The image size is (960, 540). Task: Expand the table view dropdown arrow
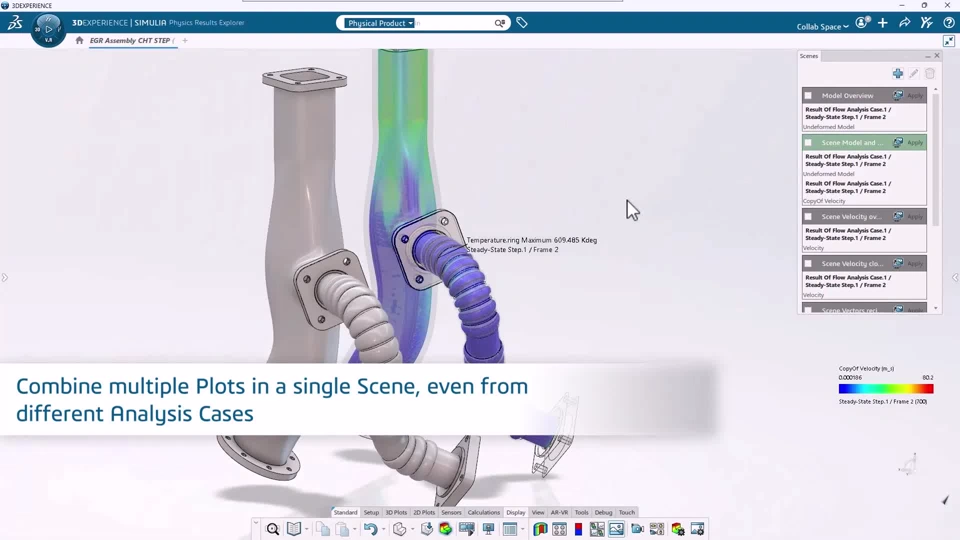[x=522, y=529]
